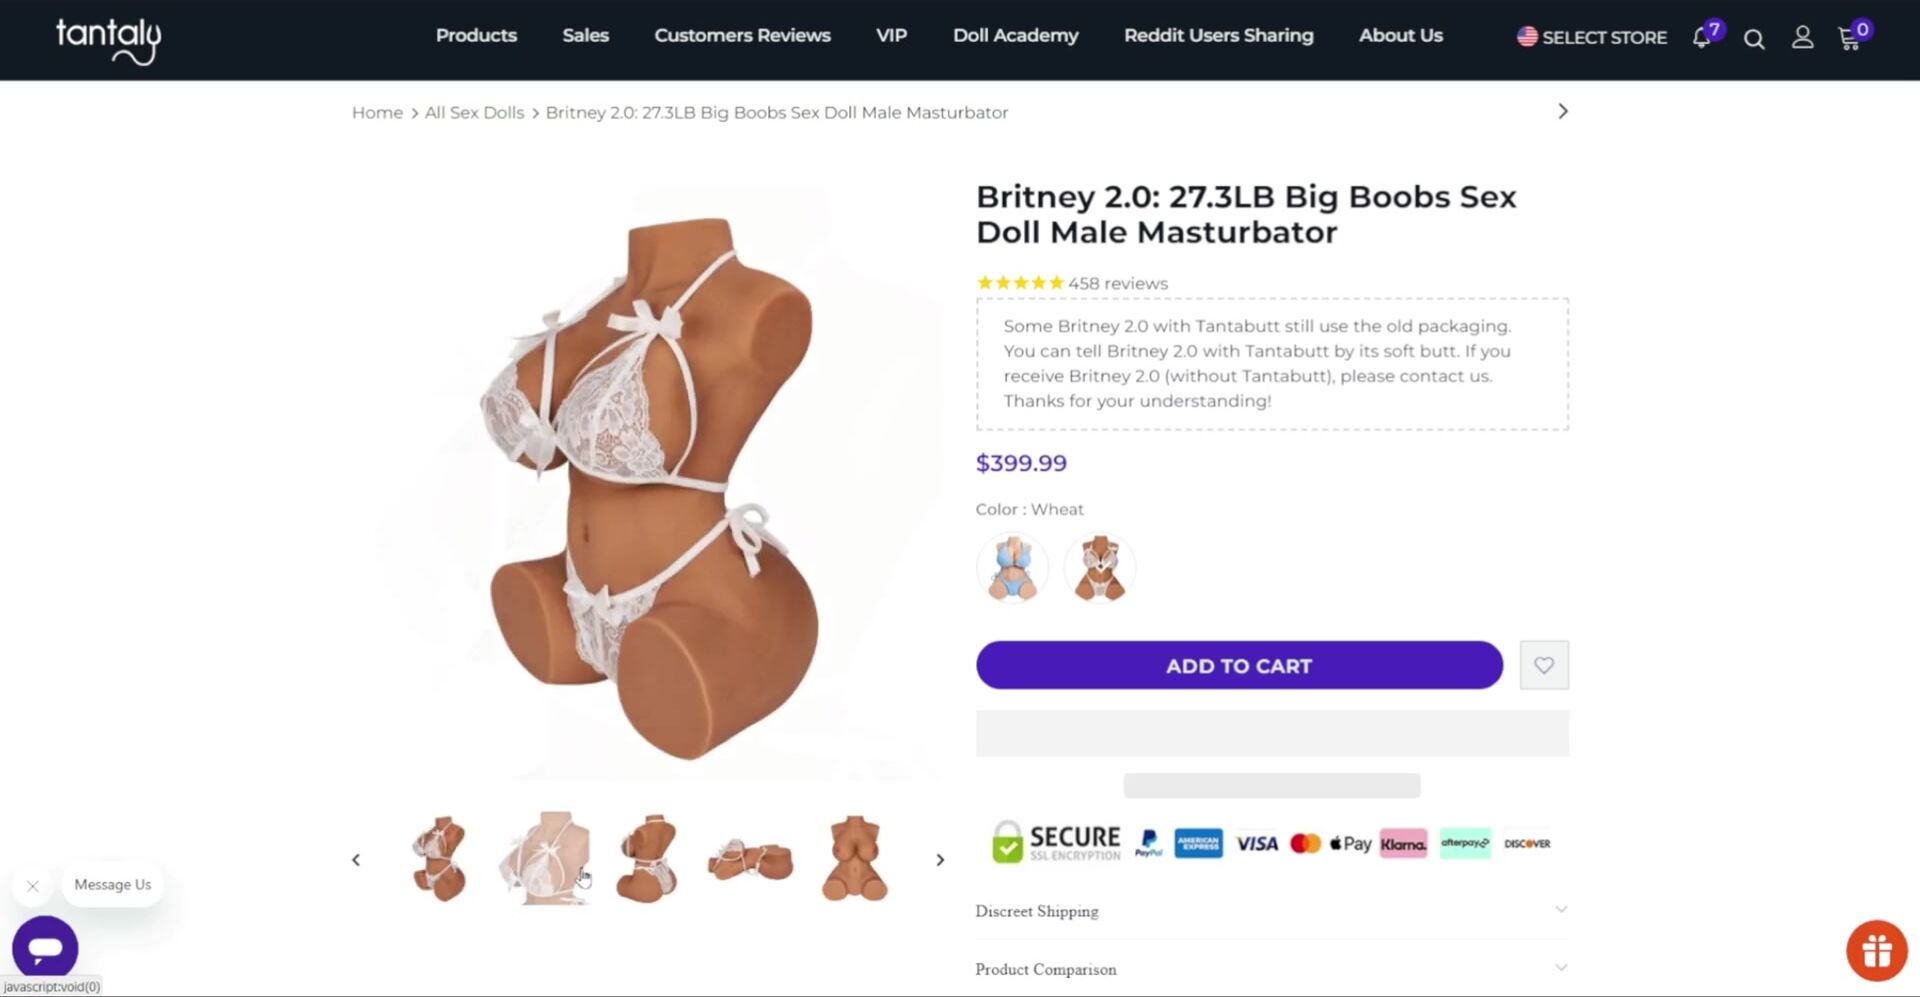Open the Doll Academy menu item

[1015, 35]
